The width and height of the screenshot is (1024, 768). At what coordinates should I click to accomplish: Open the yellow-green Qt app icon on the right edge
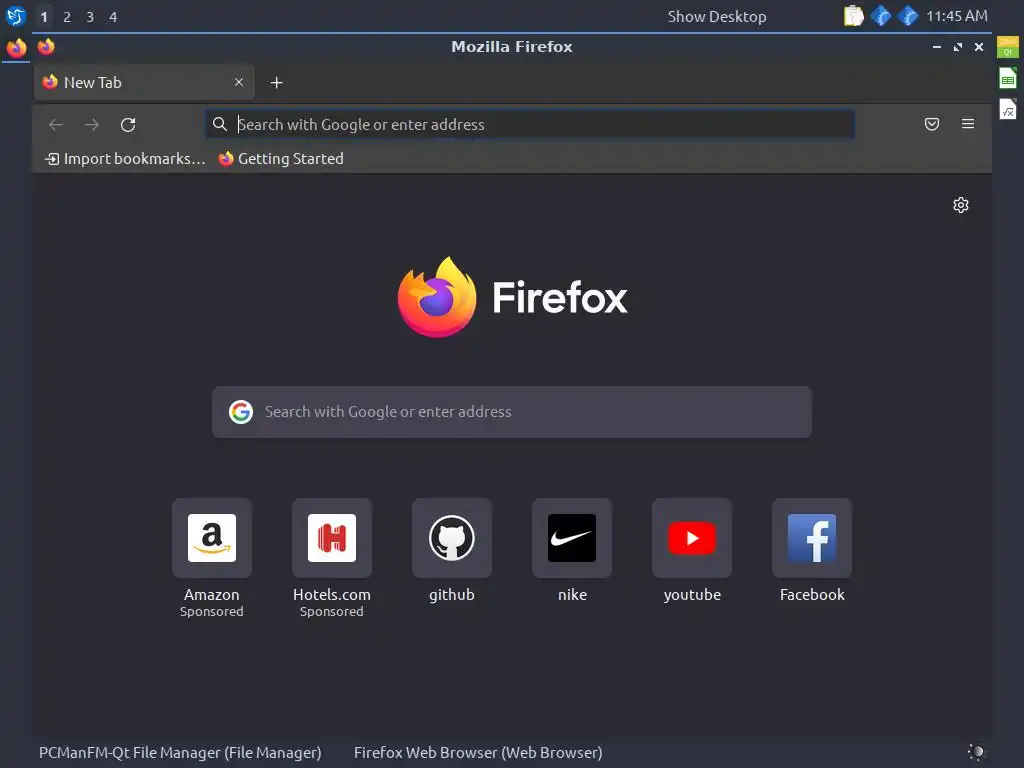(1008, 48)
